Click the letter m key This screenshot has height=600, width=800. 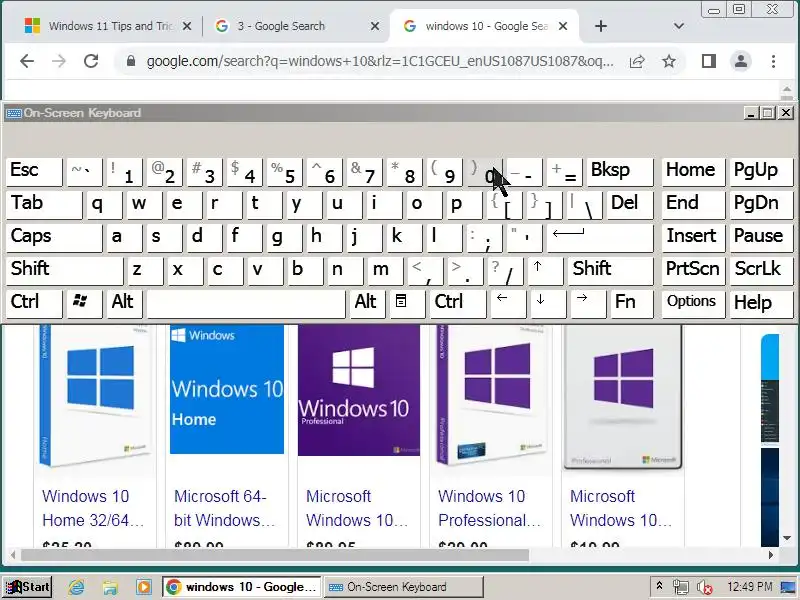385,269
